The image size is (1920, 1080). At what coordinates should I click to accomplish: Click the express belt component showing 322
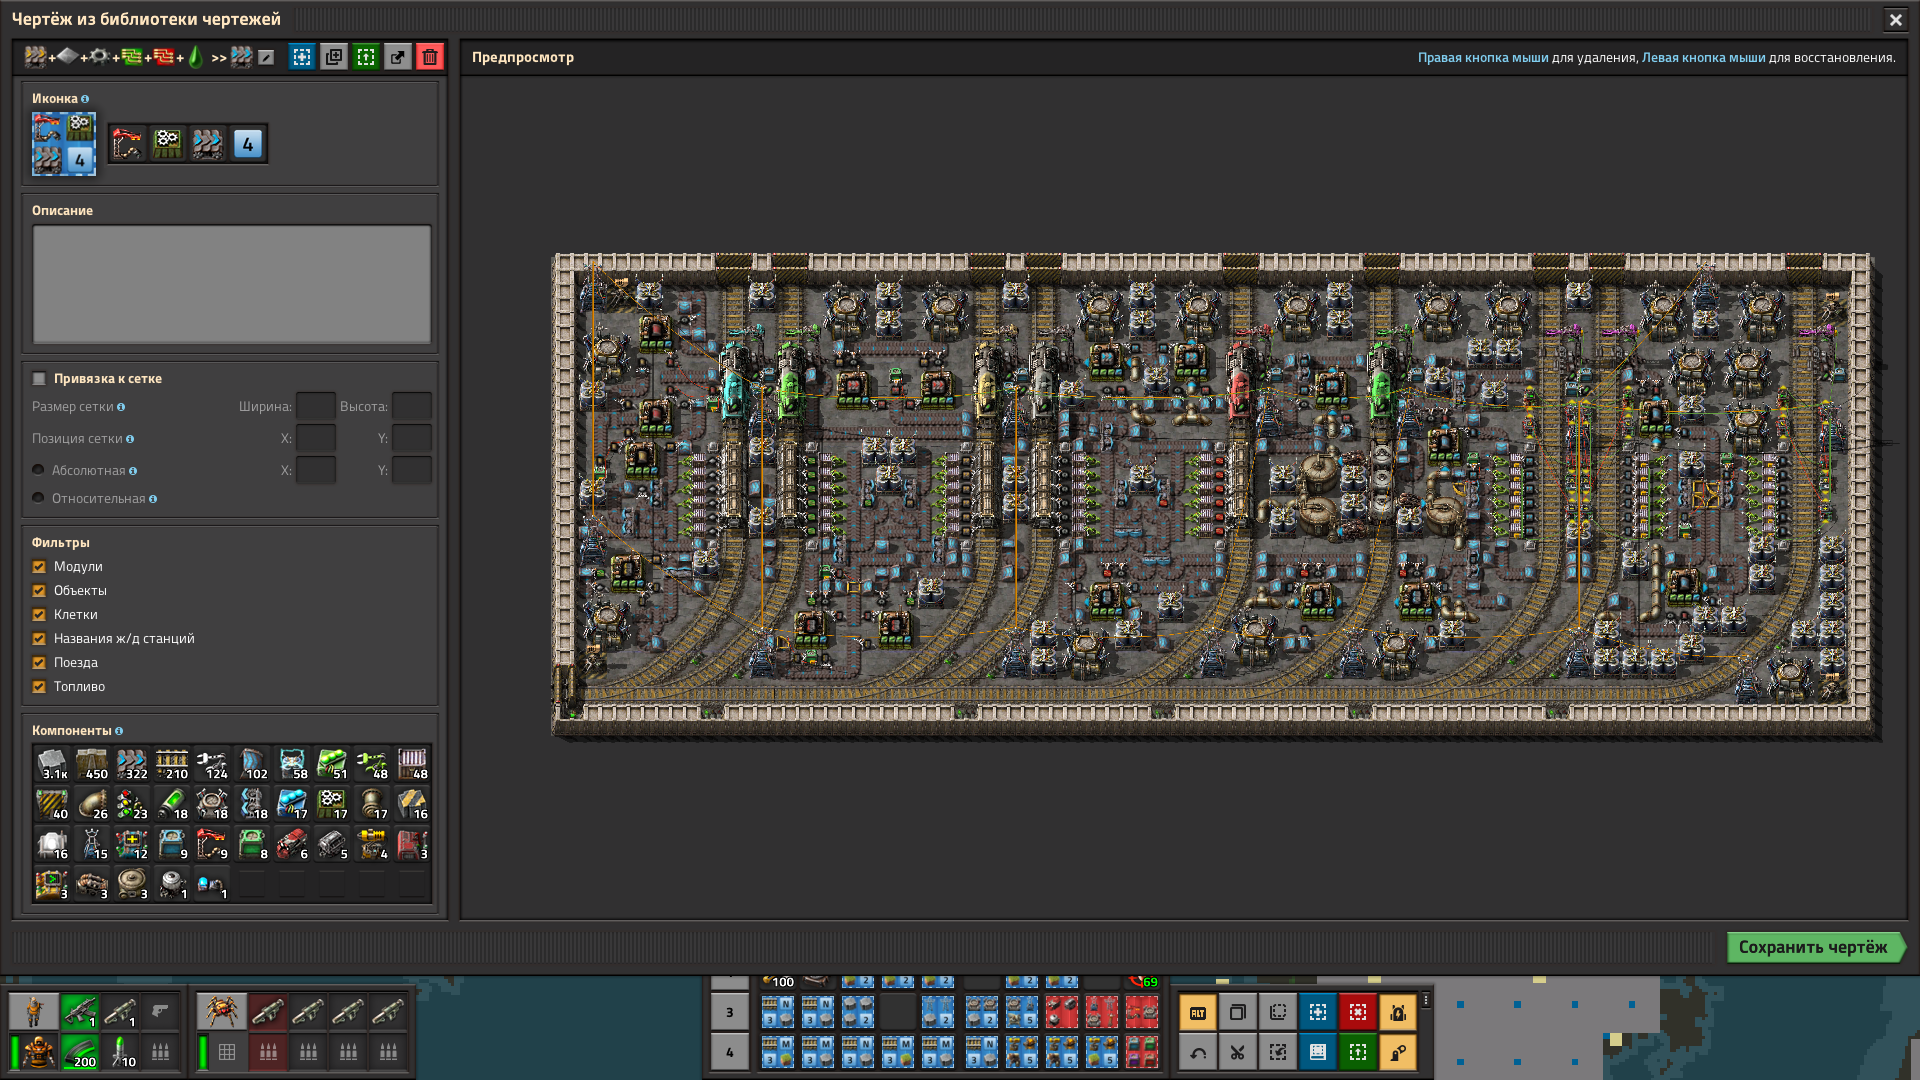click(132, 764)
